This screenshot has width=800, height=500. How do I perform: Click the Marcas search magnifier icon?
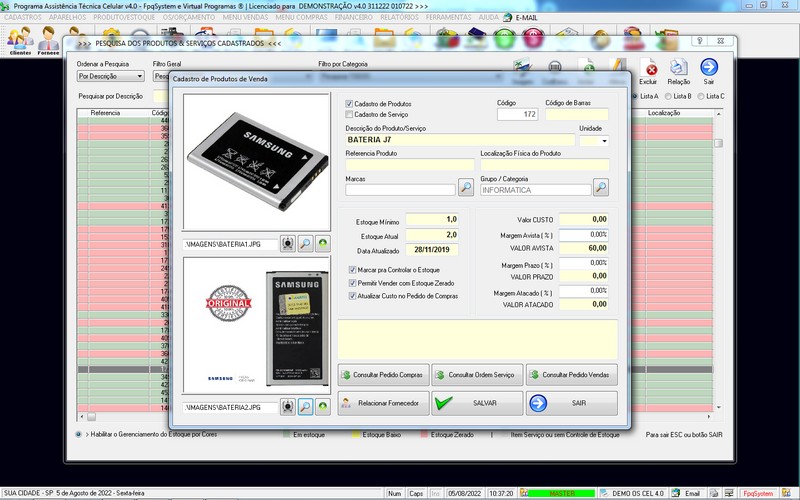(466, 187)
